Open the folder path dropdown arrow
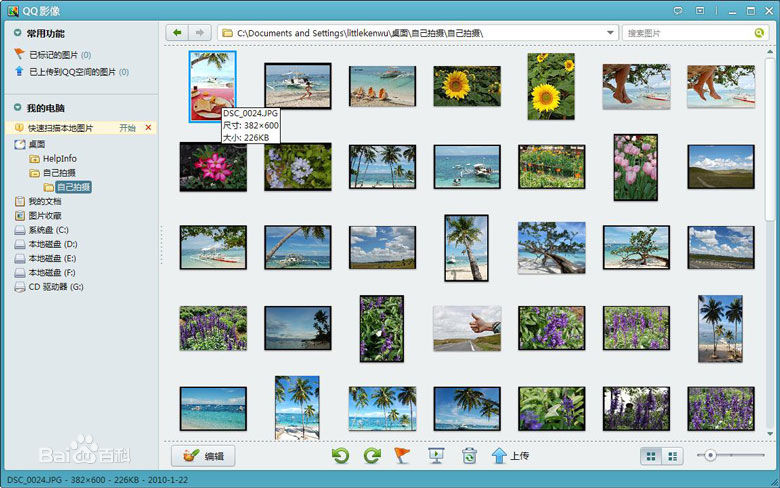The height and width of the screenshot is (488, 780). [x=609, y=33]
